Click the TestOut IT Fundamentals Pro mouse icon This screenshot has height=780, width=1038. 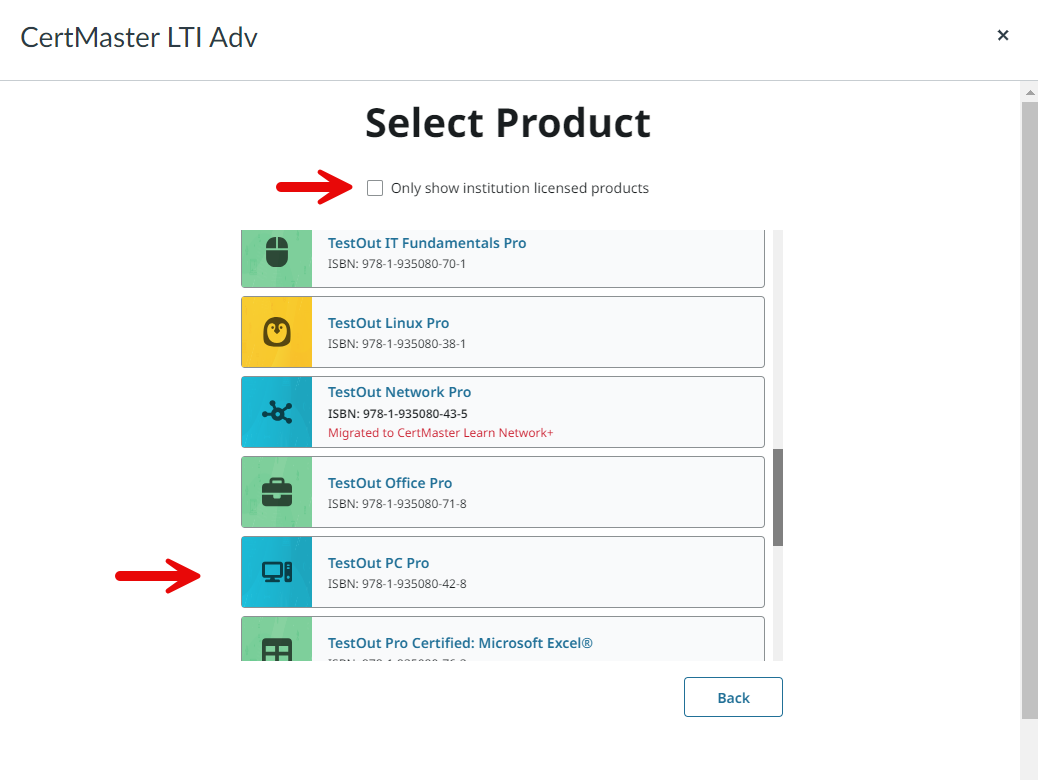click(277, 252)
